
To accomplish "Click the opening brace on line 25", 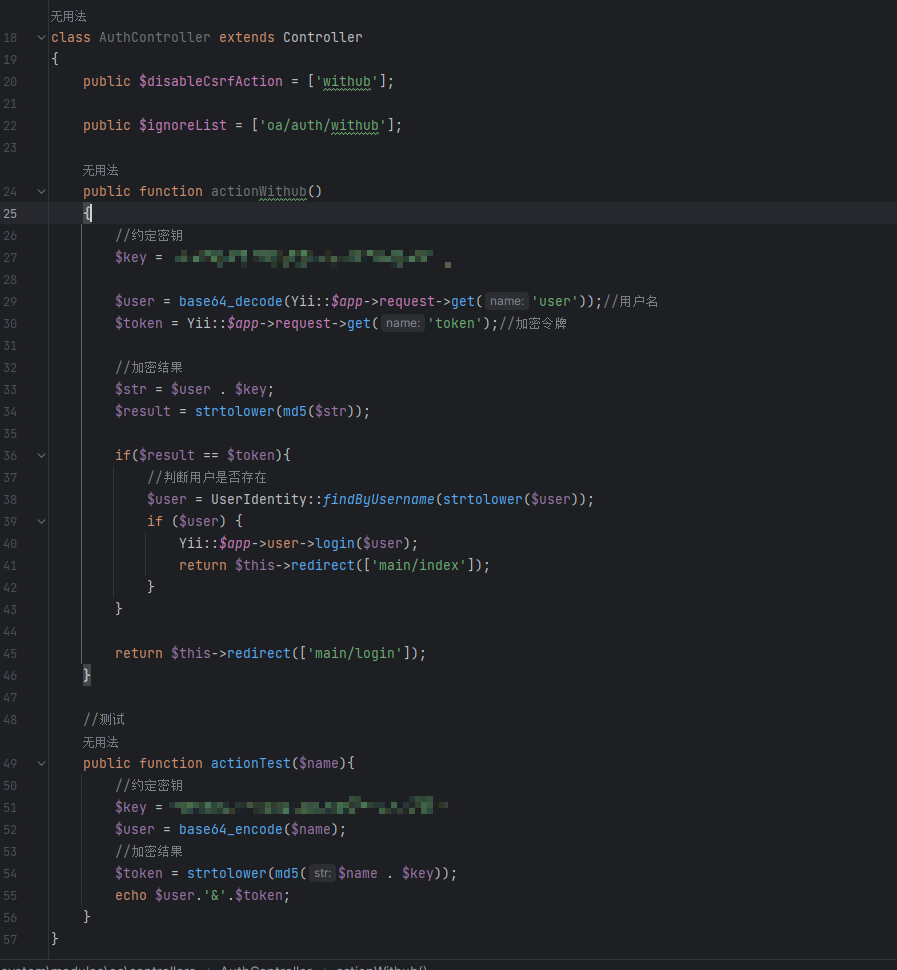I will coord(87,213).
